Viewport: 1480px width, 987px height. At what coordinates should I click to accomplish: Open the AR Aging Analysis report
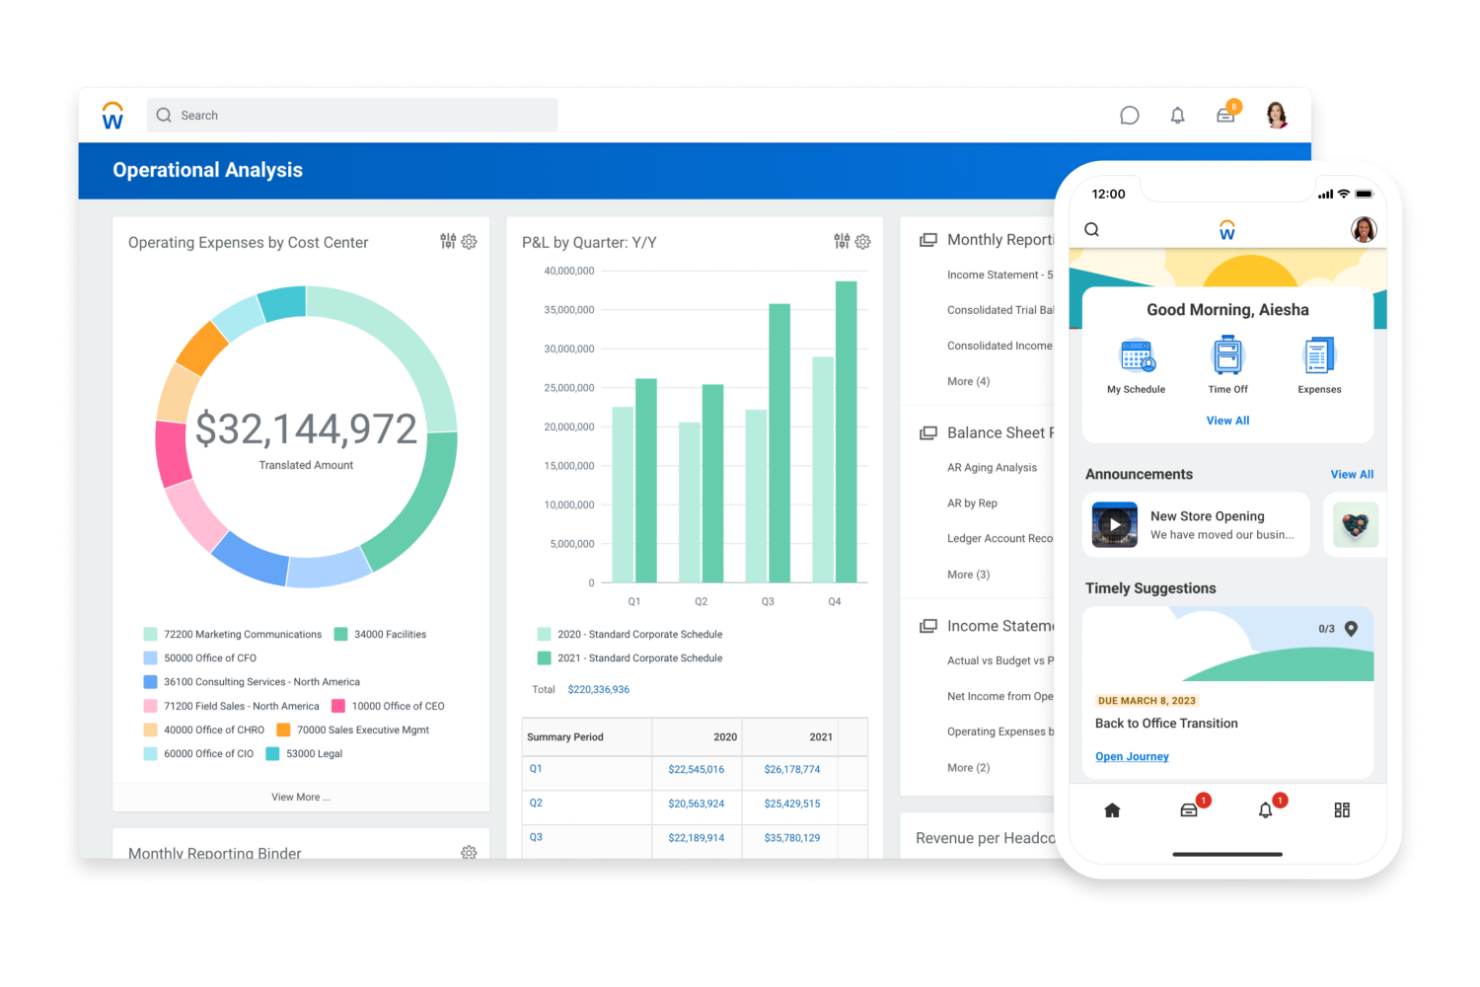992,467
